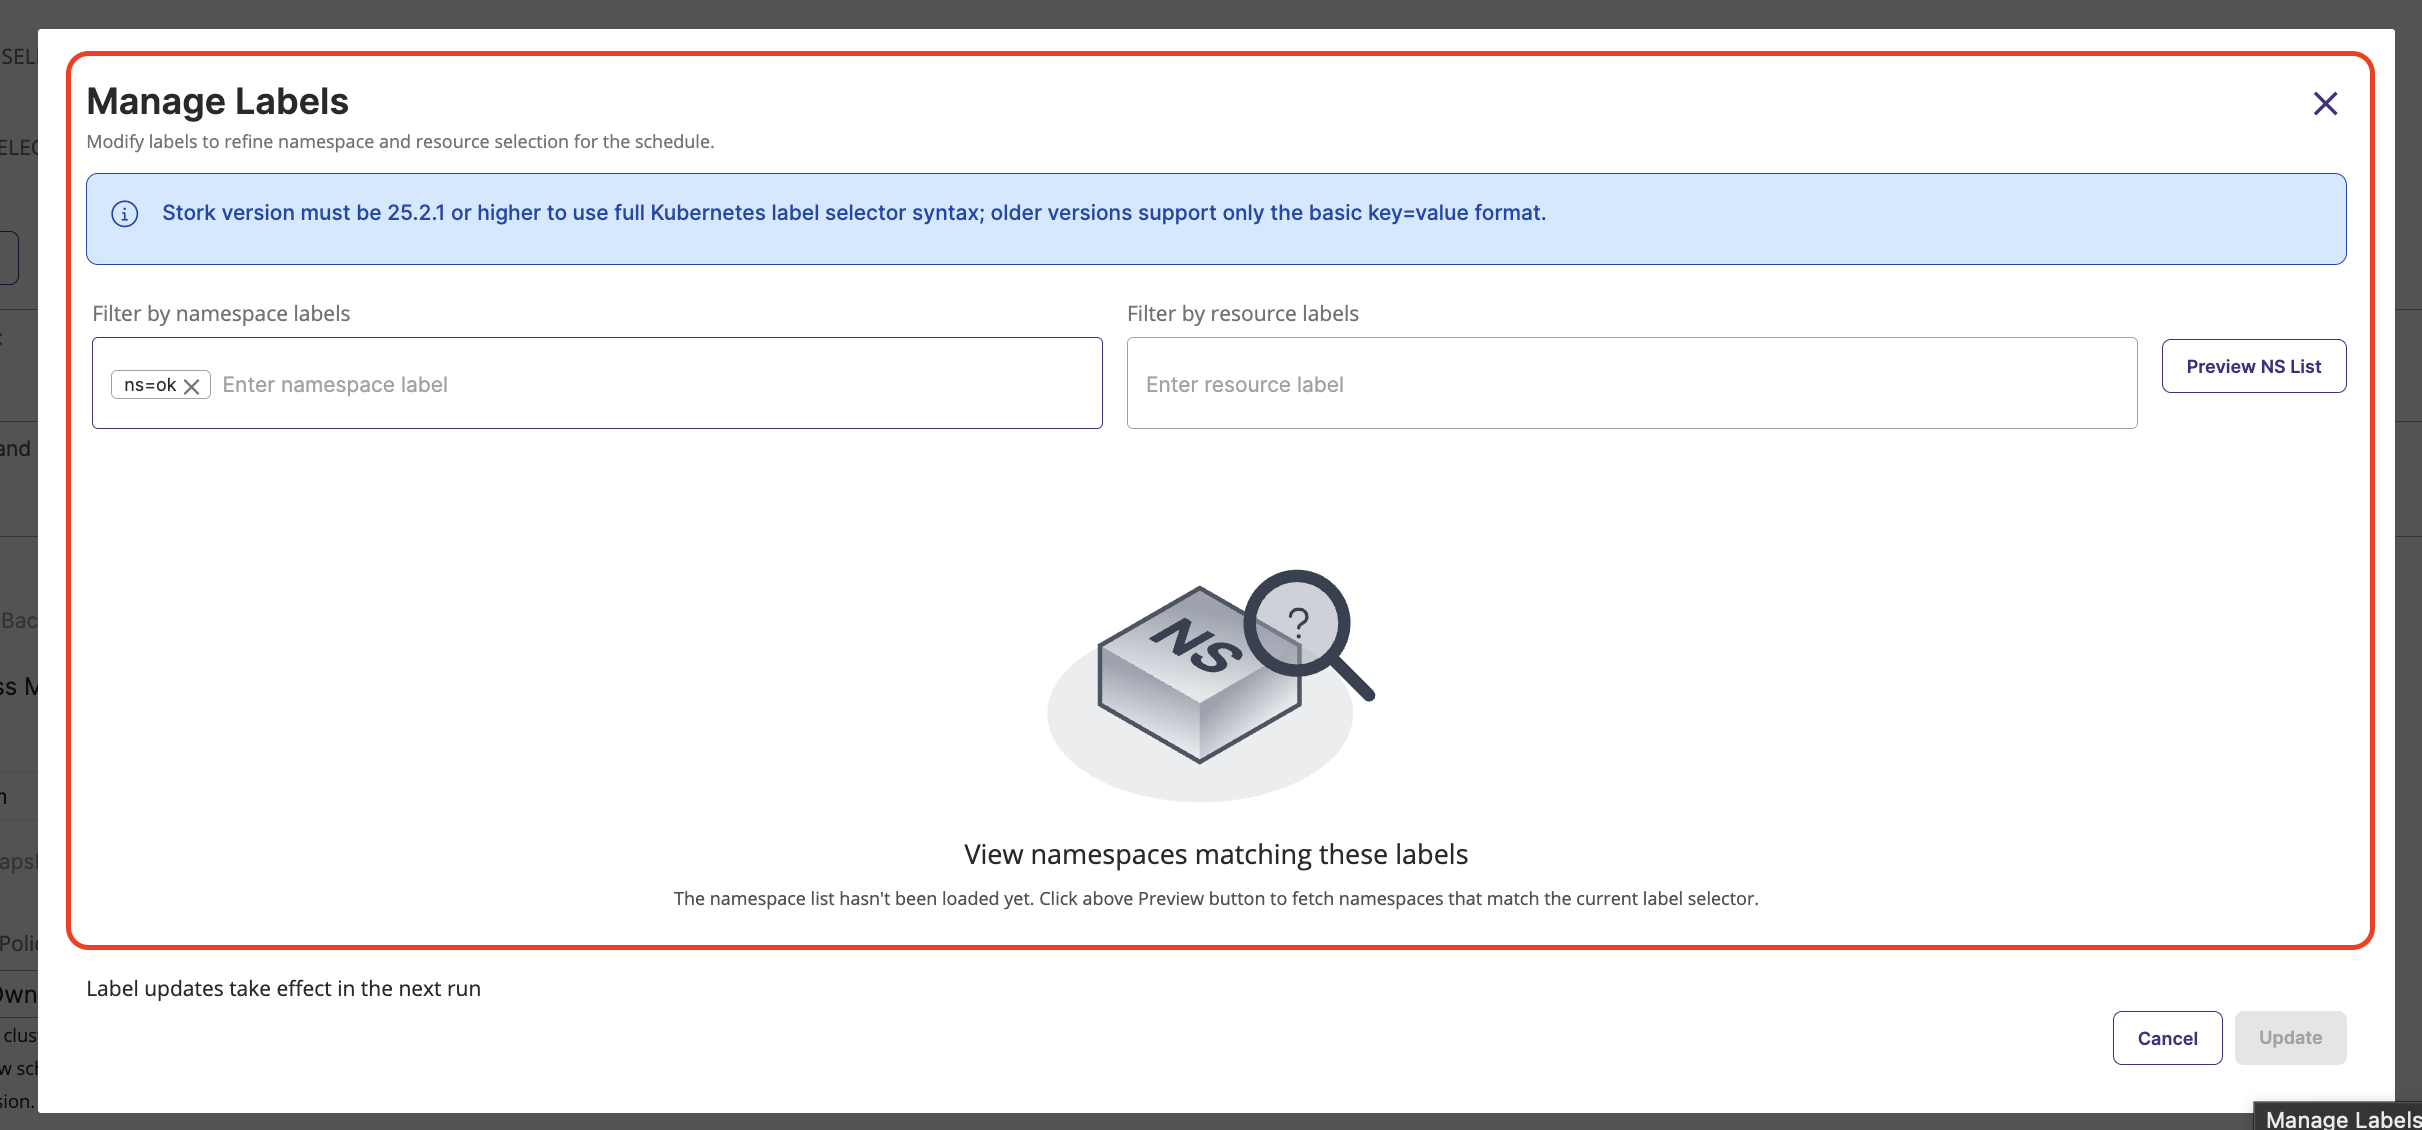Click the Update button
The width and height of the screenshot is (2422, 1130).
(2290, 1038)
